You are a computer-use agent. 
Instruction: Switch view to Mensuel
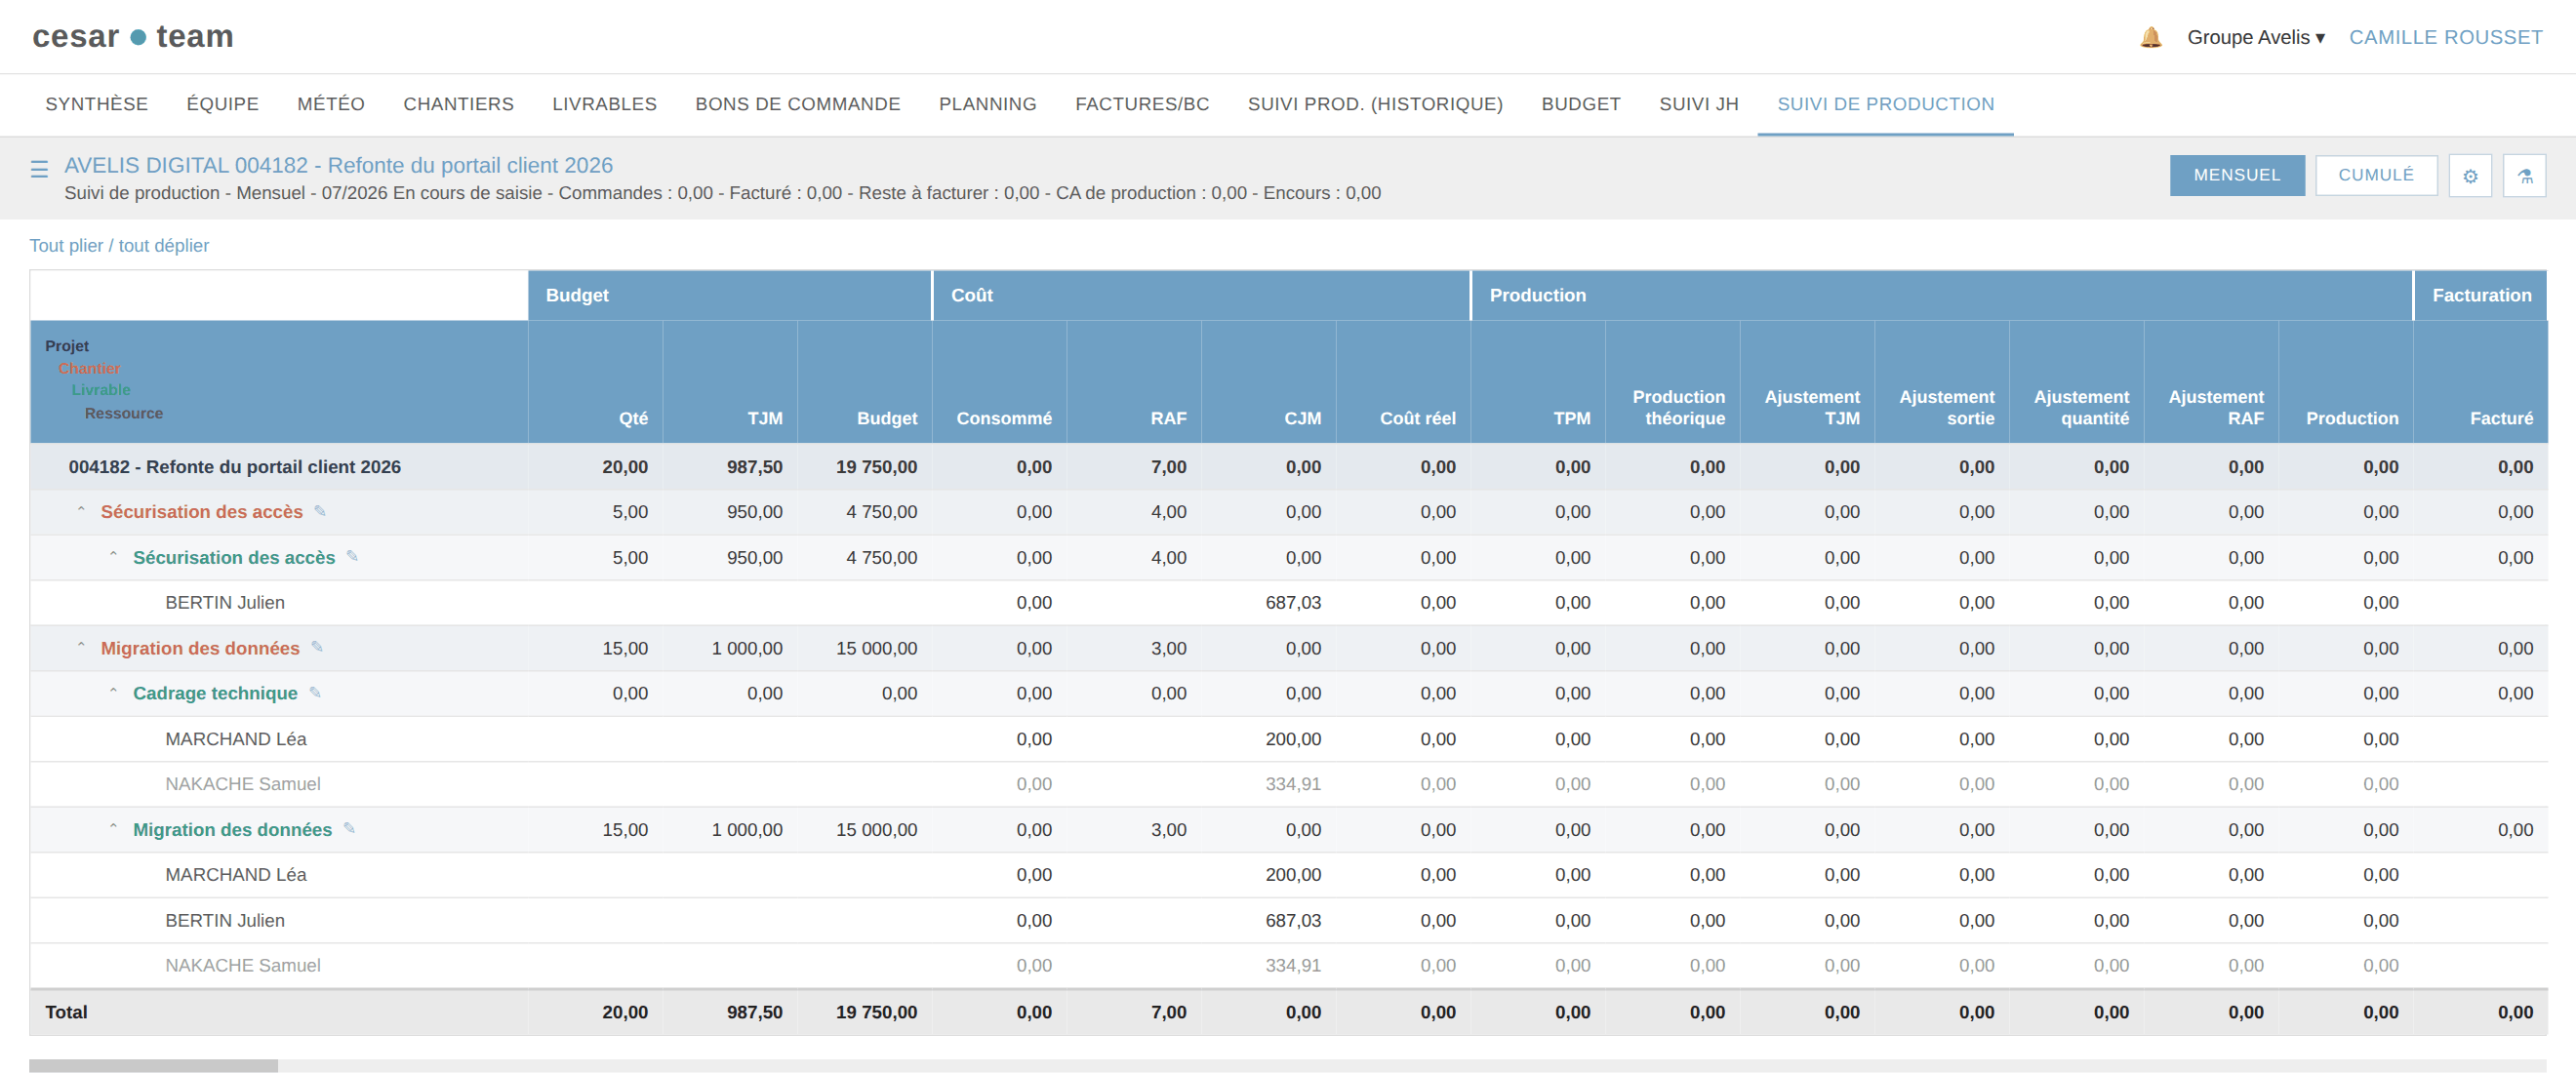(2236, 176)
